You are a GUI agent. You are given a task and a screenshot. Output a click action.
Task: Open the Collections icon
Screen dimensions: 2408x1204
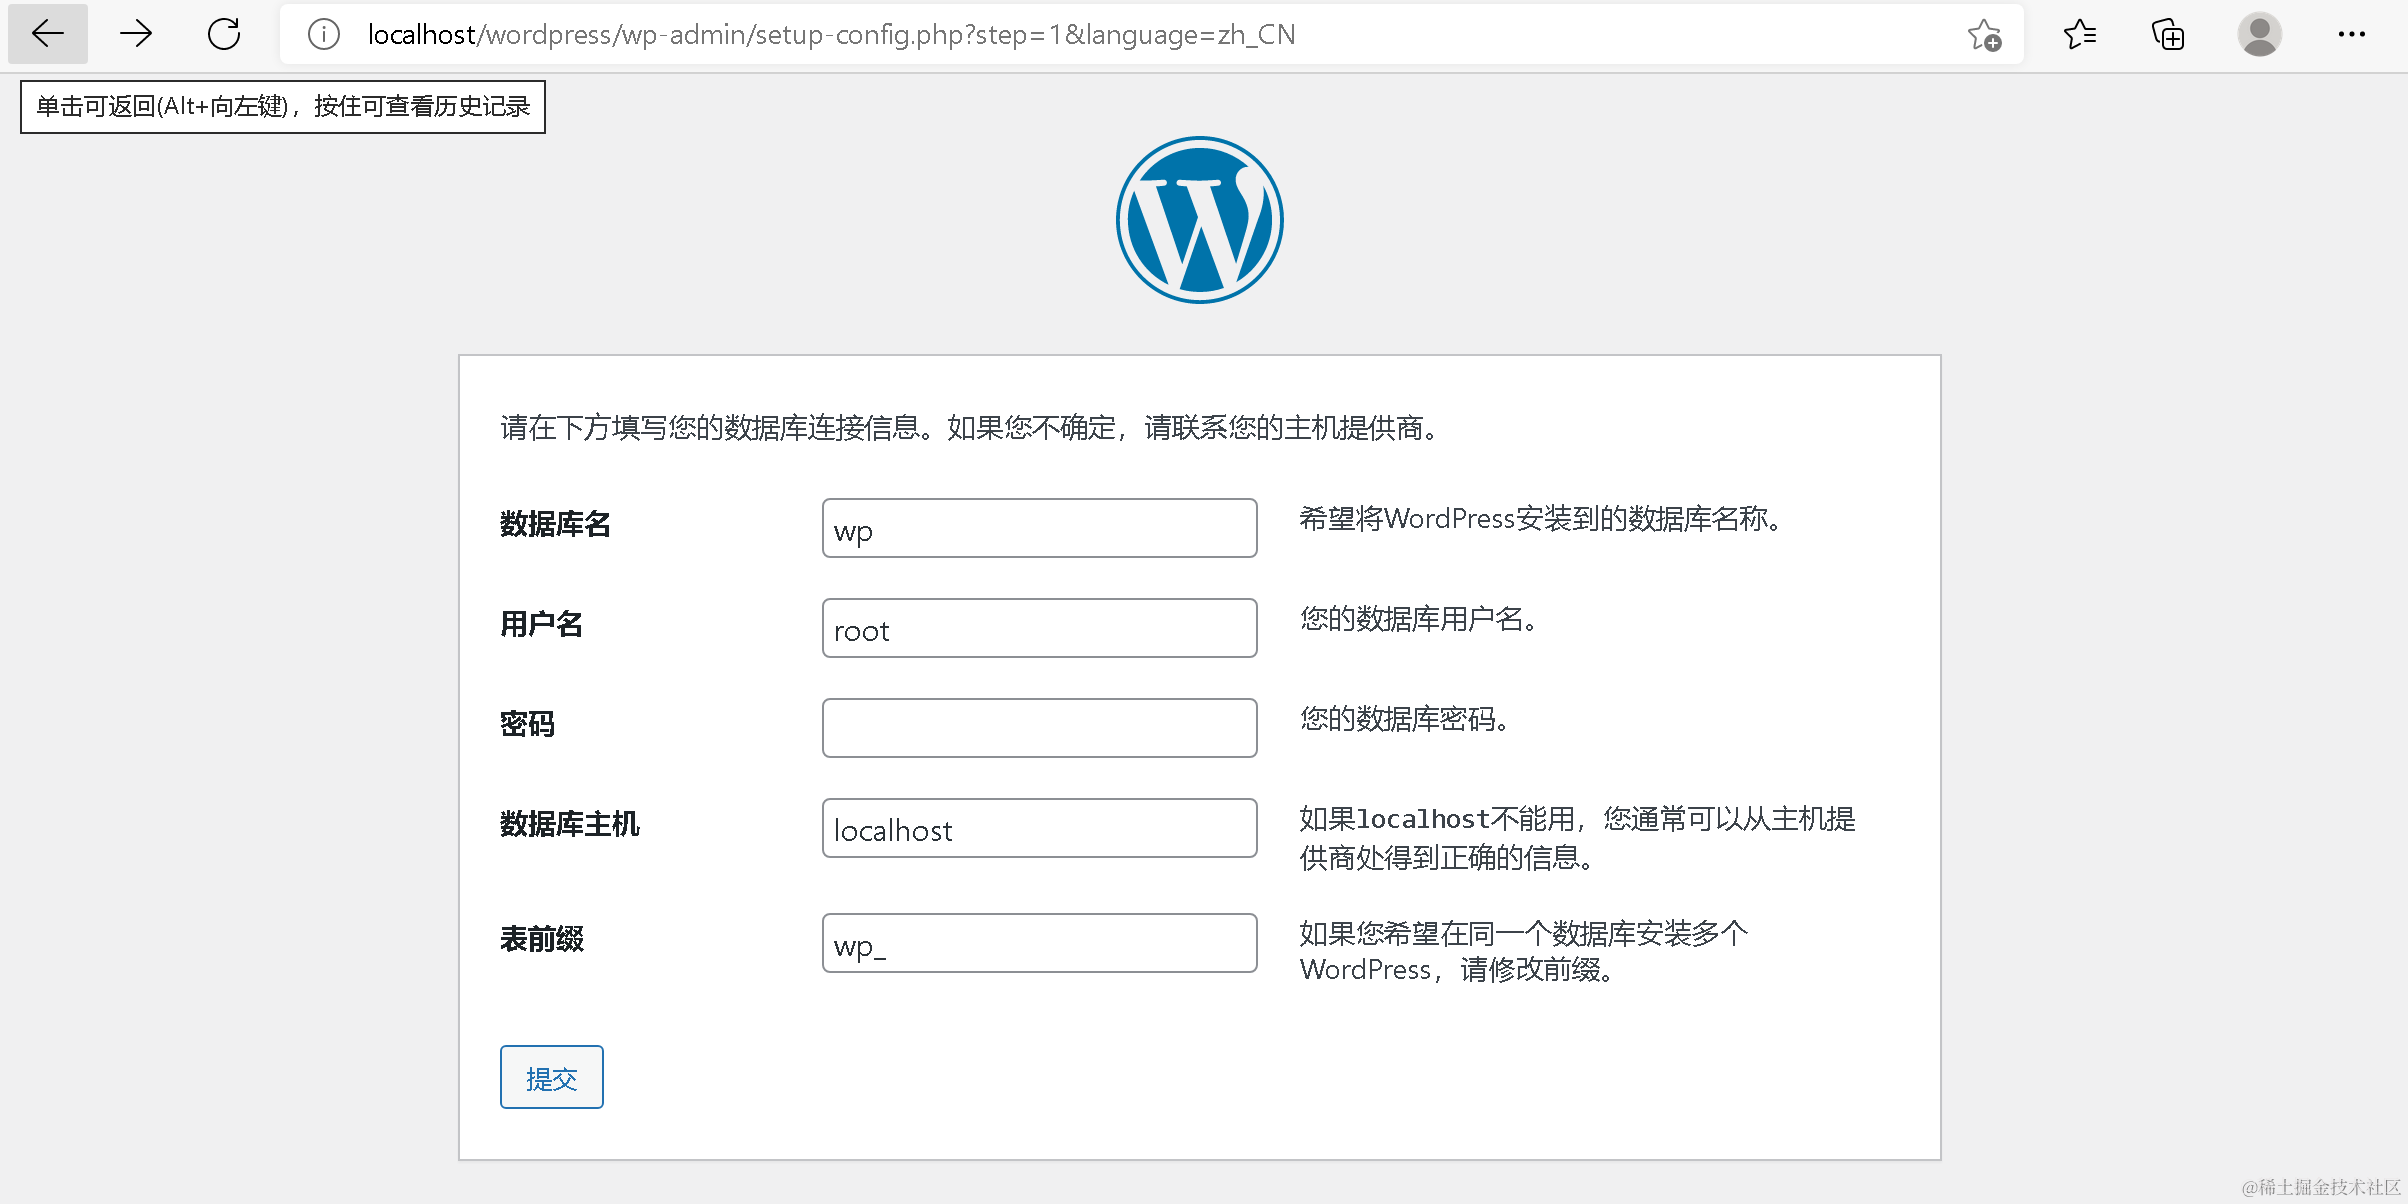(2167, 34)
